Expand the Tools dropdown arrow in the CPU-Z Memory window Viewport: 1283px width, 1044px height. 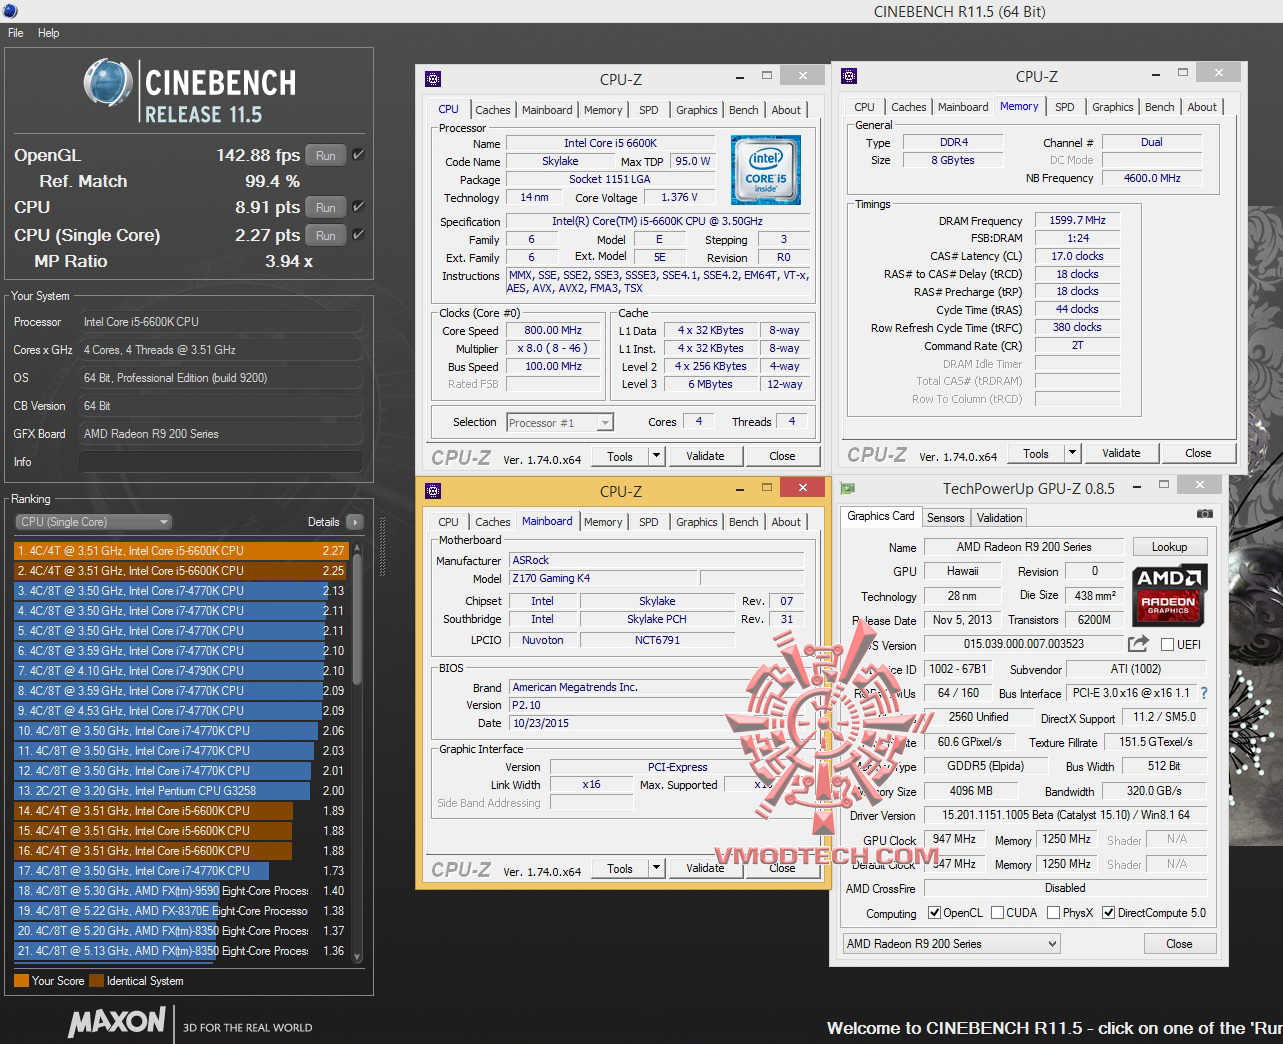(x=1072, y=453)
